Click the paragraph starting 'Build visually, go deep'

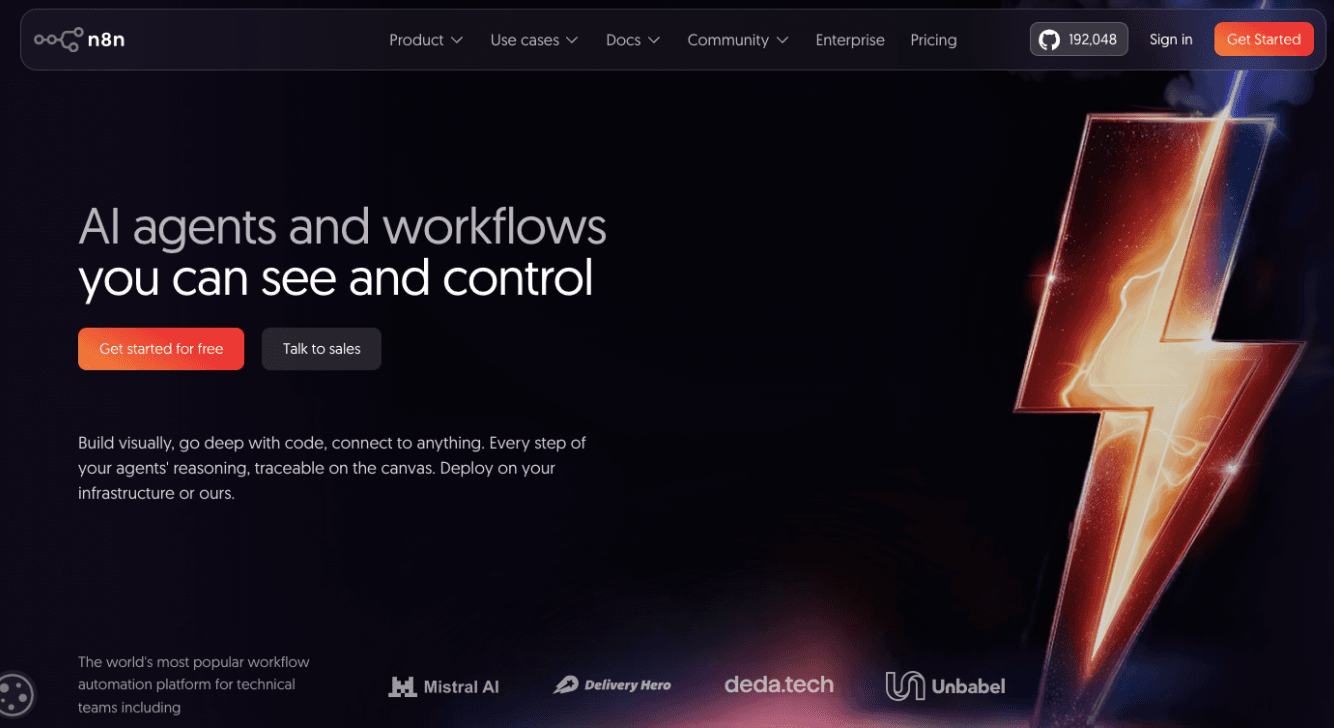click(332, 468)
